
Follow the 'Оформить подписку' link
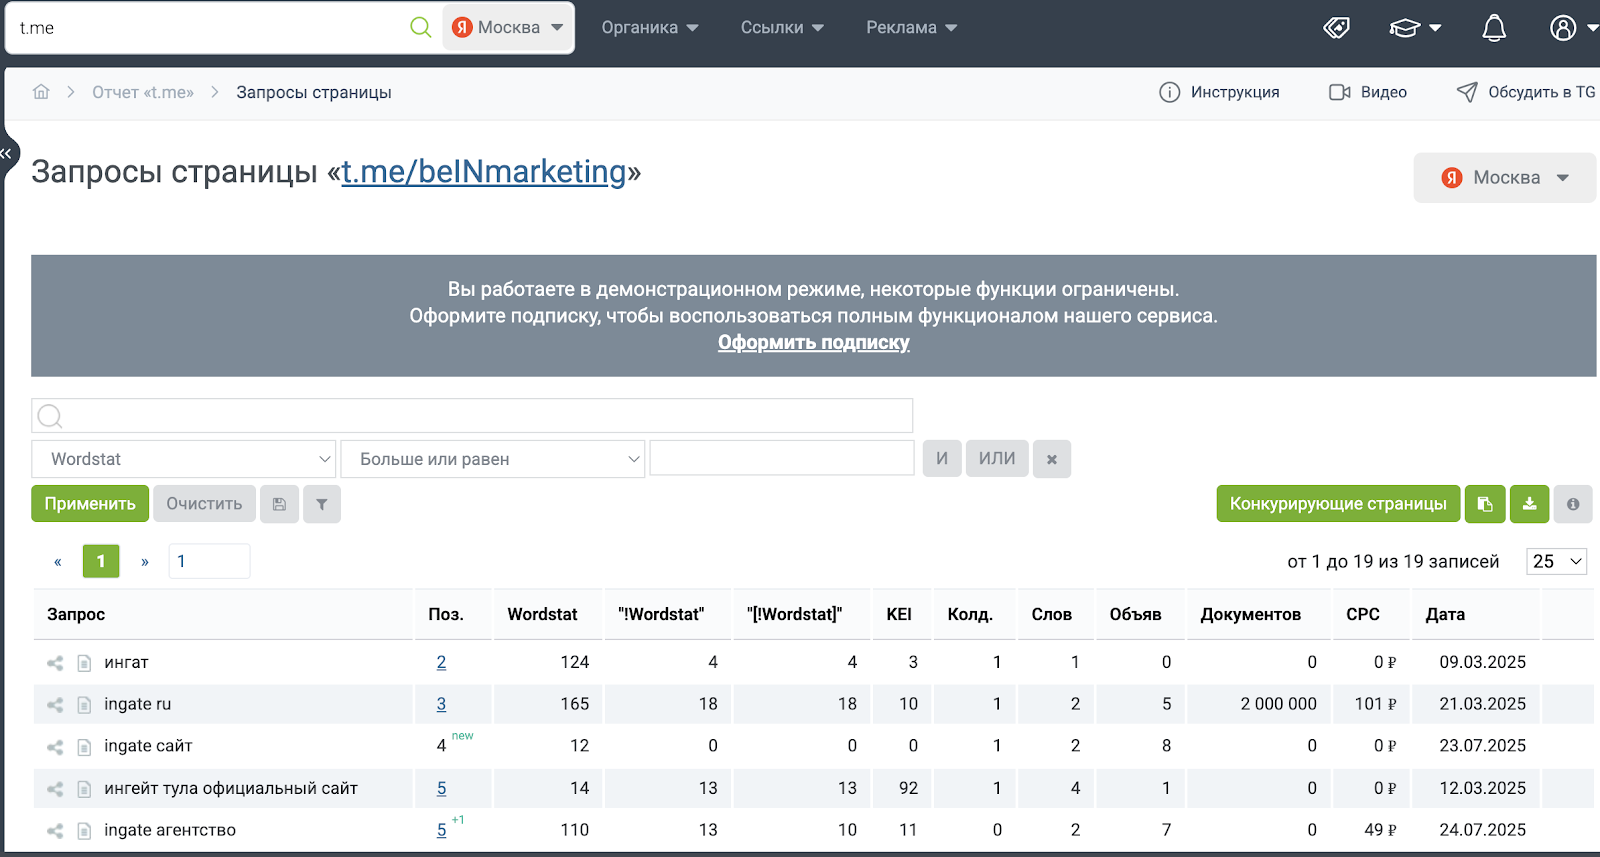coord(814,343)
